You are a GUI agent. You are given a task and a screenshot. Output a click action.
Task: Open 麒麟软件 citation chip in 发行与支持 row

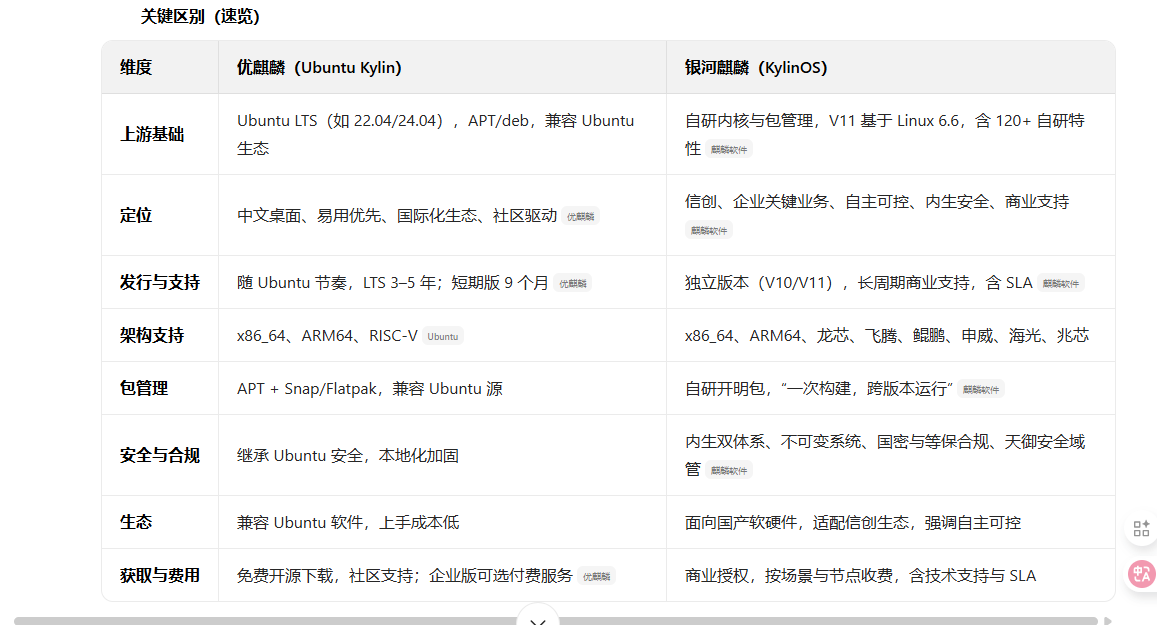pyautogui.click(x=1061, y=283)
